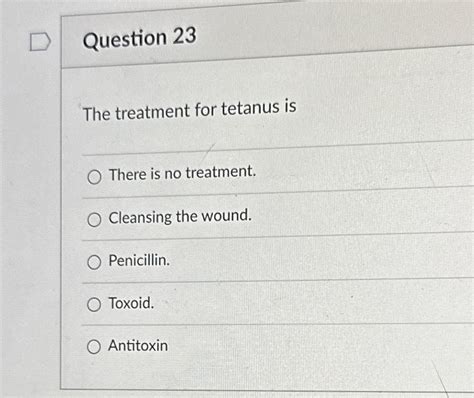The image size is (474, 398).
Task: Click the word 'wound.' in the second answer
Action: (x=226, y=215)
